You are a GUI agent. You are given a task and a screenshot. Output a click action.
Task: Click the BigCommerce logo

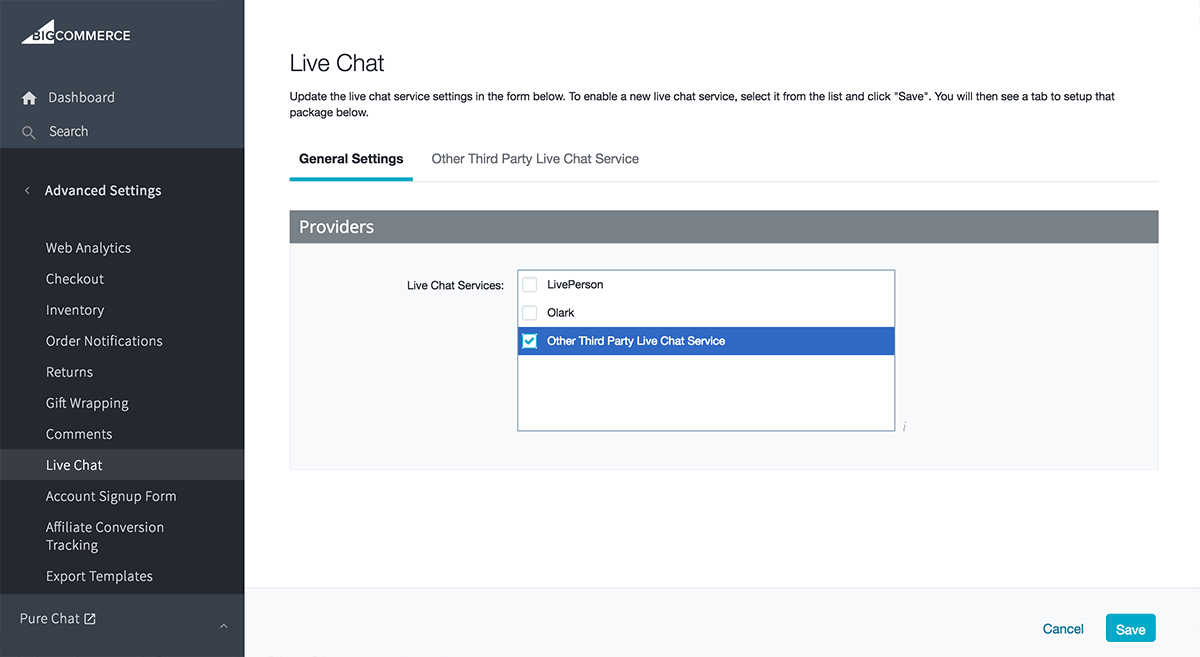click(x=76, y=33)
